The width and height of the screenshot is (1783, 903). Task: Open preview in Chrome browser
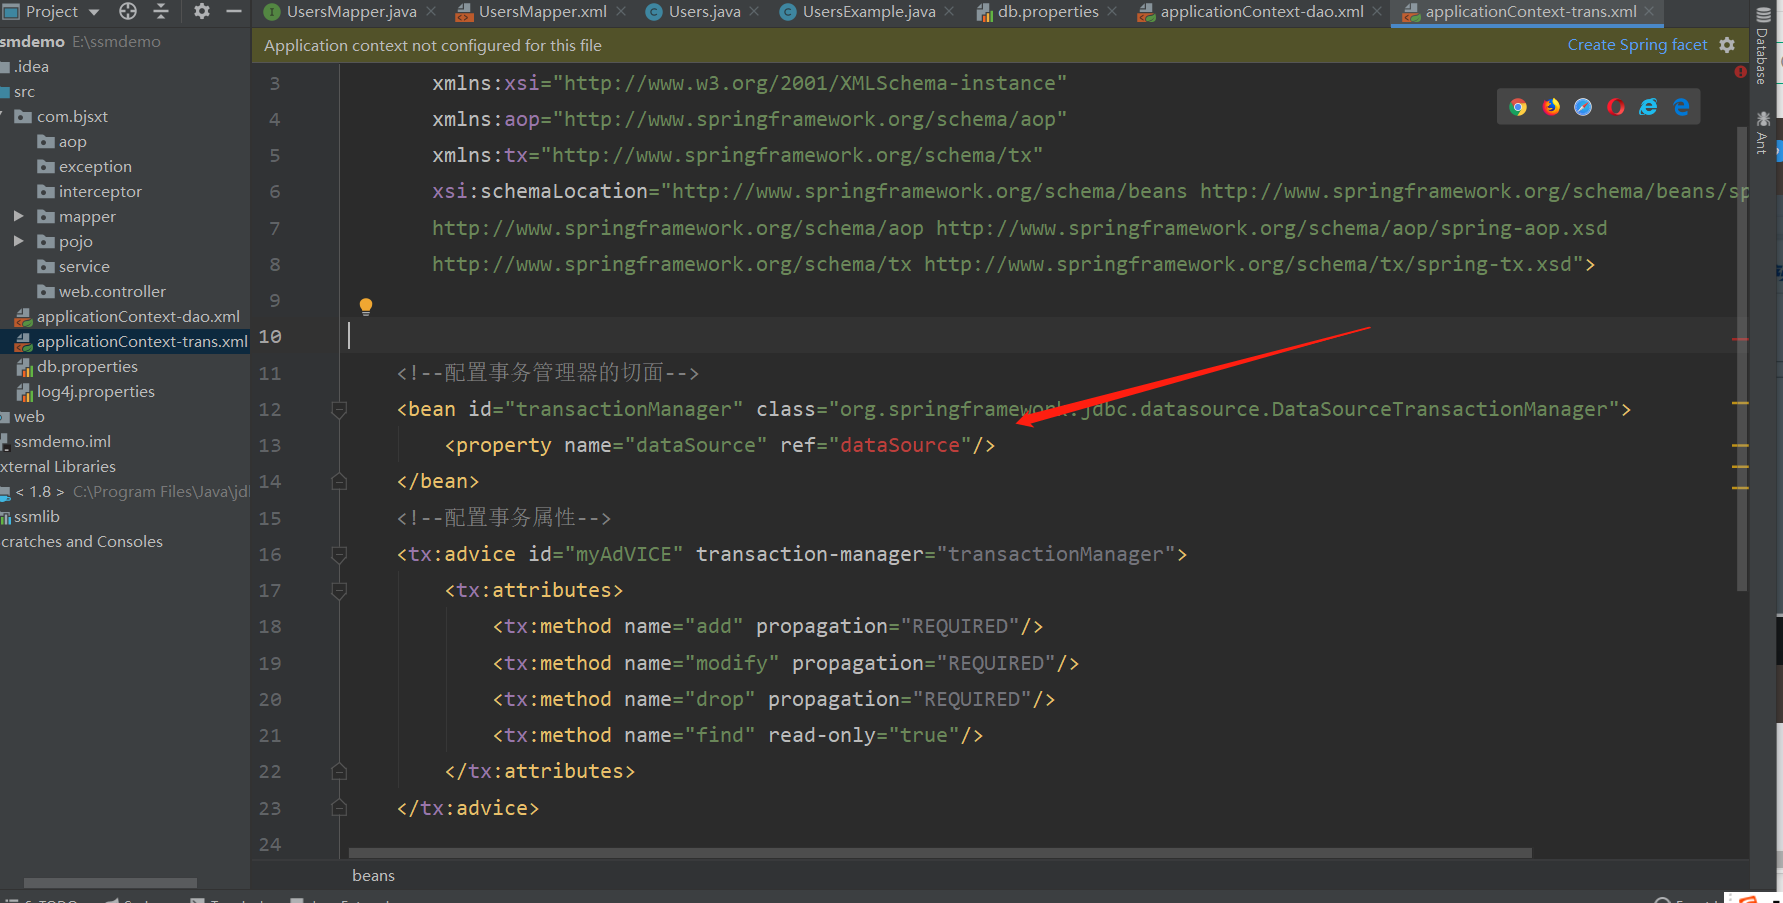tap(1518, 107)
